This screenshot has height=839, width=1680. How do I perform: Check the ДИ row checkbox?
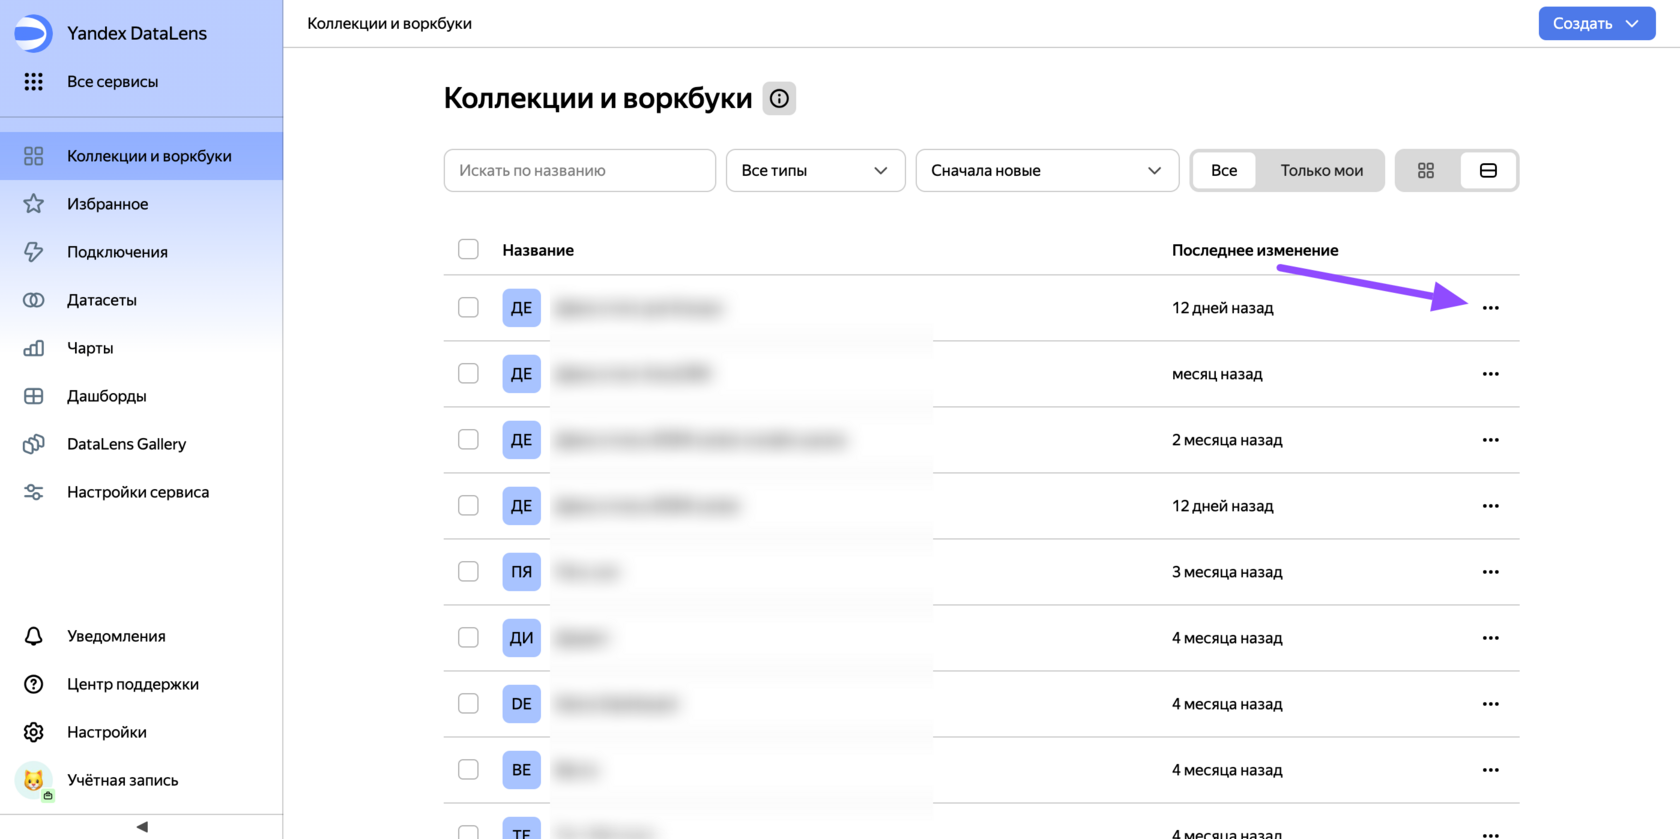click(x=468, y=637)
